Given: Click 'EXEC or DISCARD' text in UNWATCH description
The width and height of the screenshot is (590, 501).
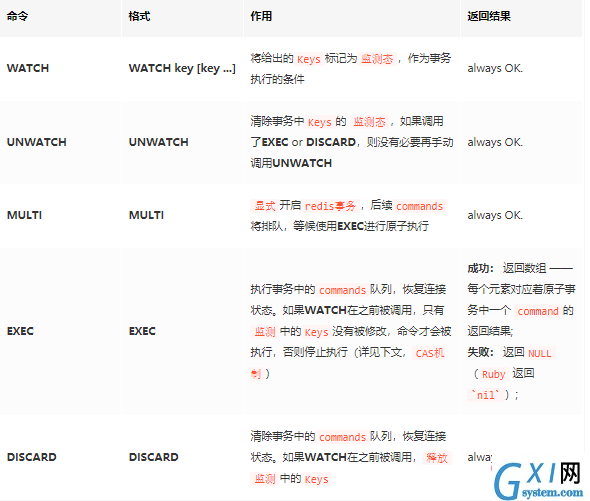Looking at the screenshot, I should [x=309, y=142].
